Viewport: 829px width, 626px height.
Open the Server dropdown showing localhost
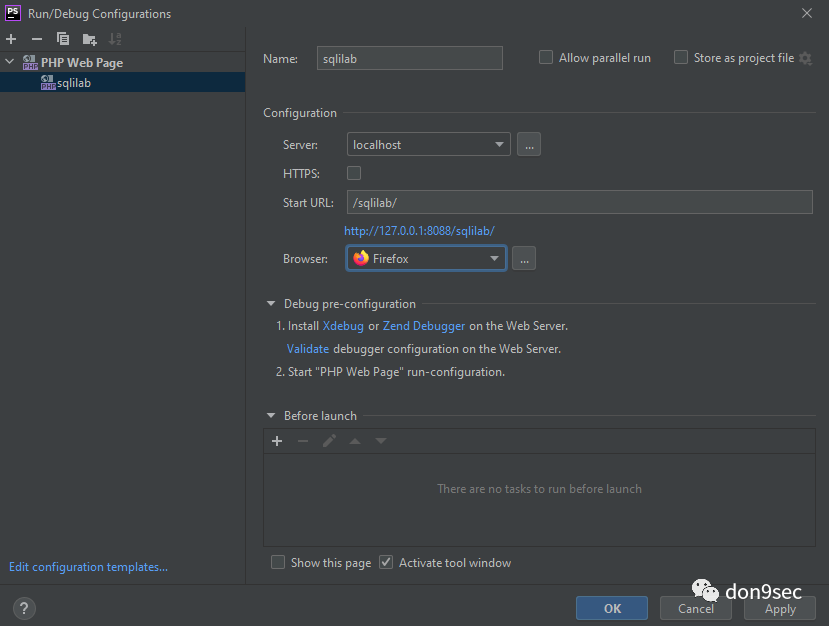point(428,145)
